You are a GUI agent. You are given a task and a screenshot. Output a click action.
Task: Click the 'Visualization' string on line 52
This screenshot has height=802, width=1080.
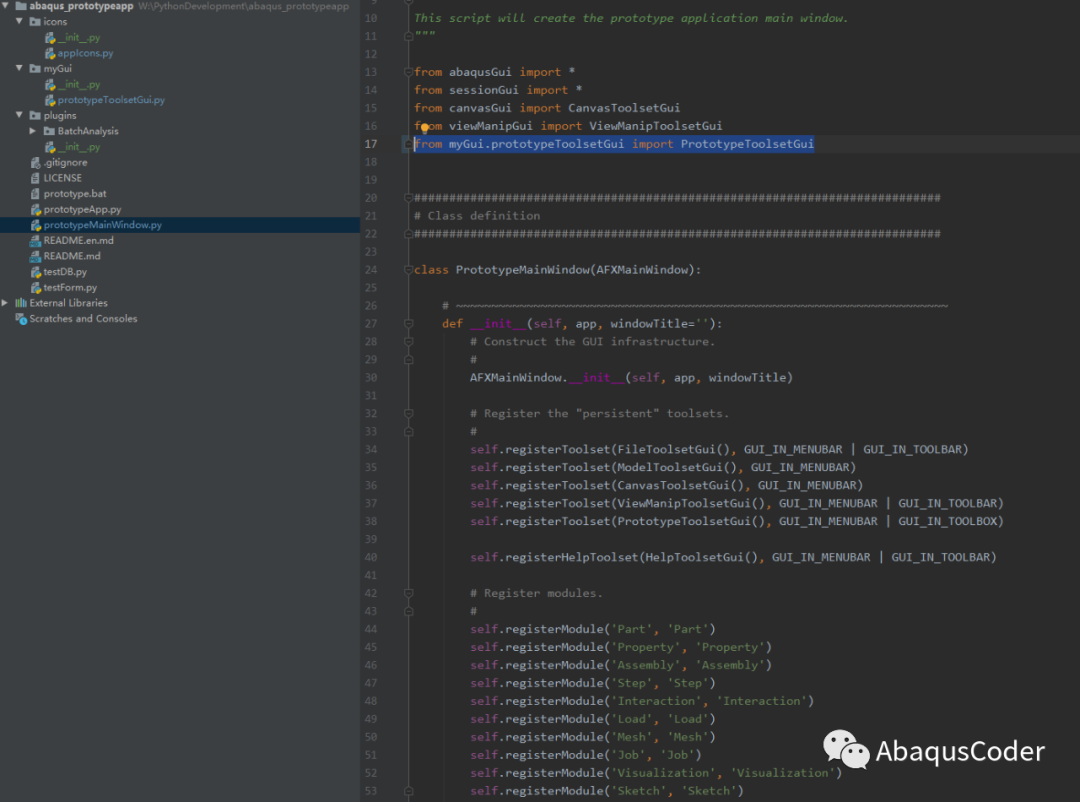(782, 773)
